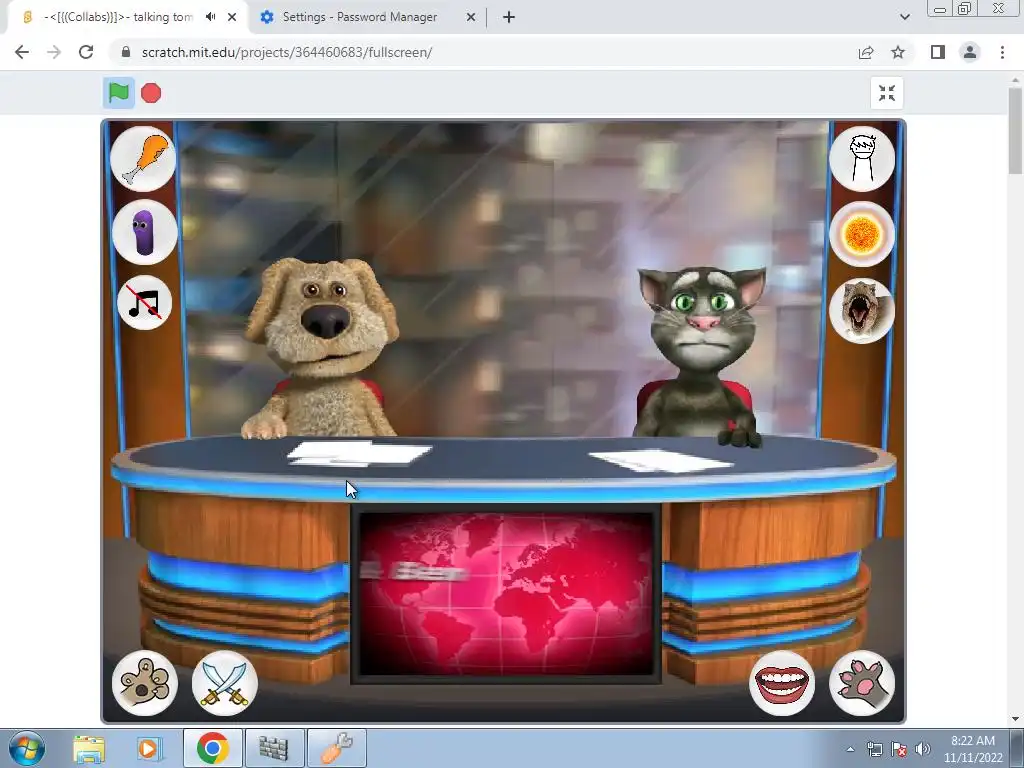Screen dimensions: 1024x768
Task: View site information via lock icon
Action: 126,52
